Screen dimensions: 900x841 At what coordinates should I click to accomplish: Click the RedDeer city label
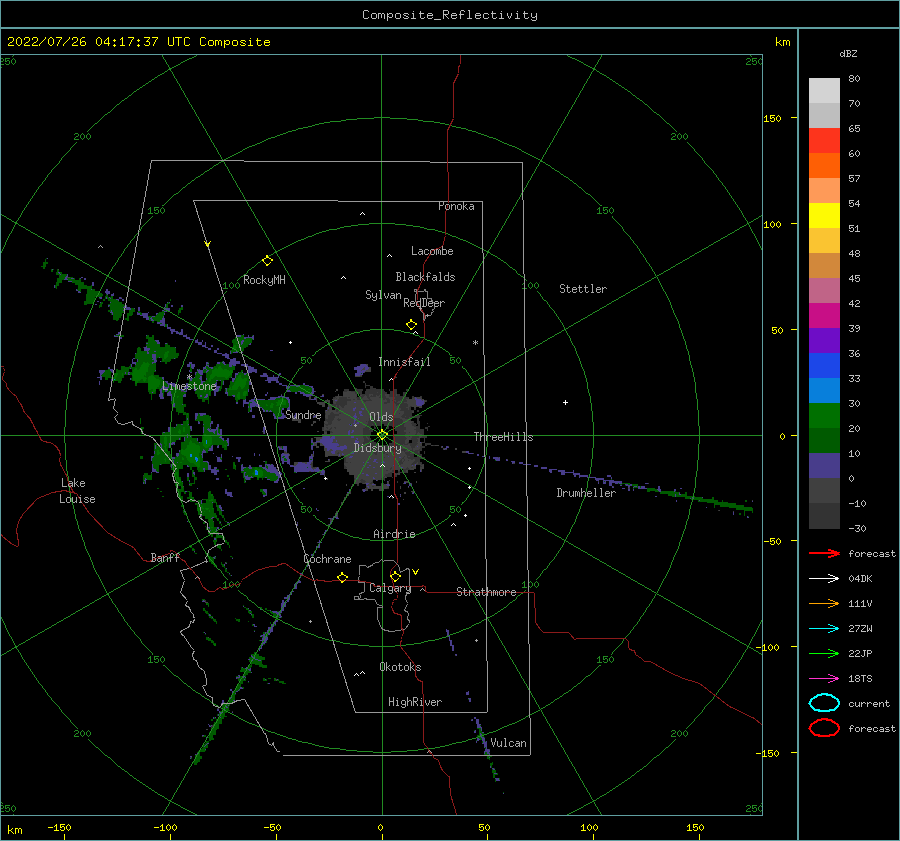tap(424, 303)
